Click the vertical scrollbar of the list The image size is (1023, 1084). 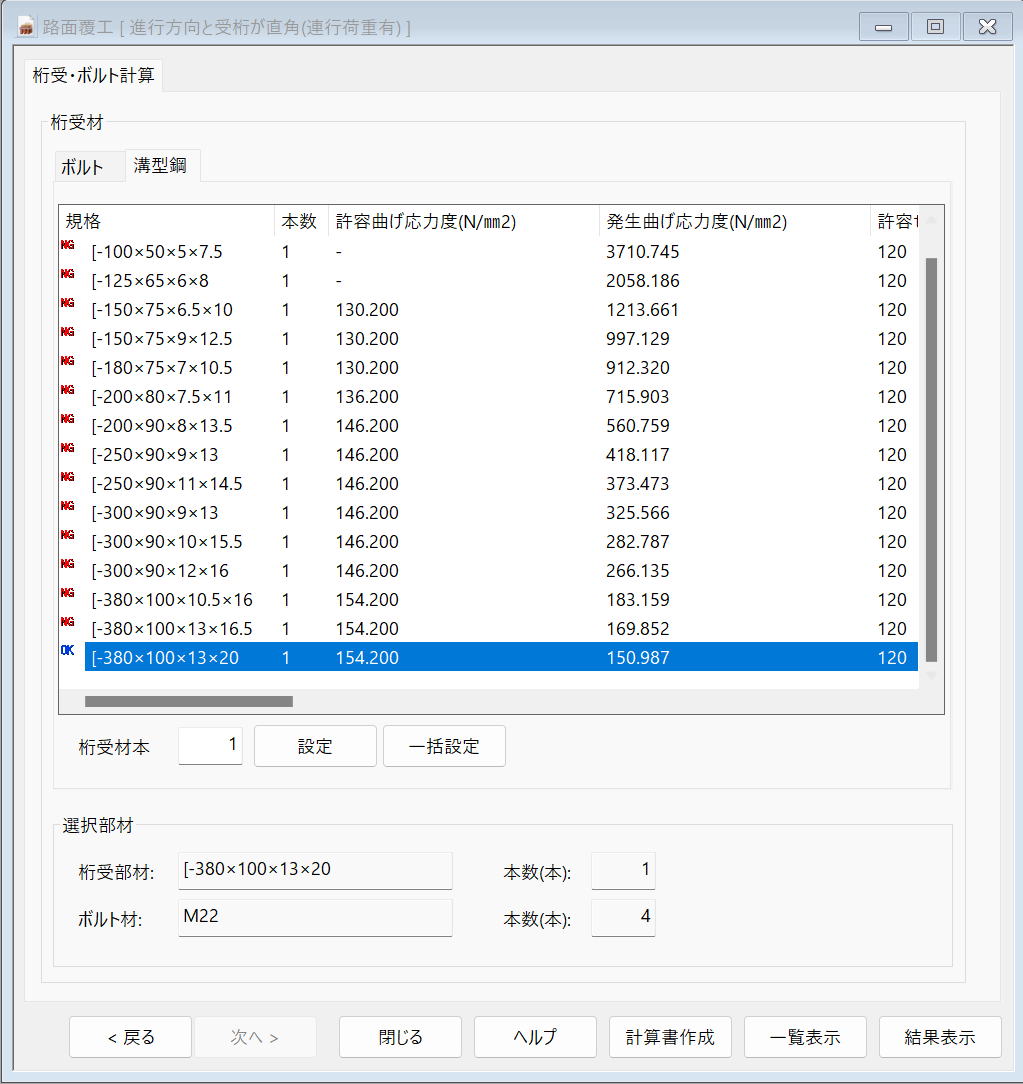[931, 458]
